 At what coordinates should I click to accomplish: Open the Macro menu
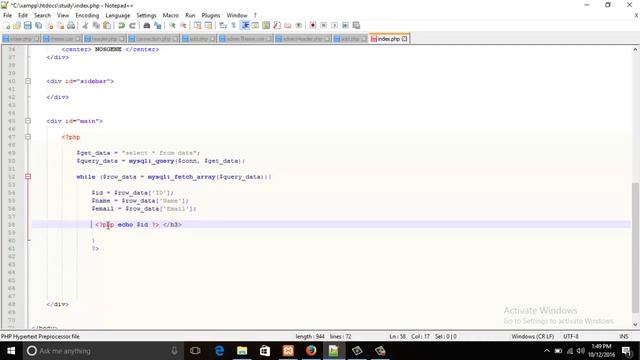click(x=171, y=15)
